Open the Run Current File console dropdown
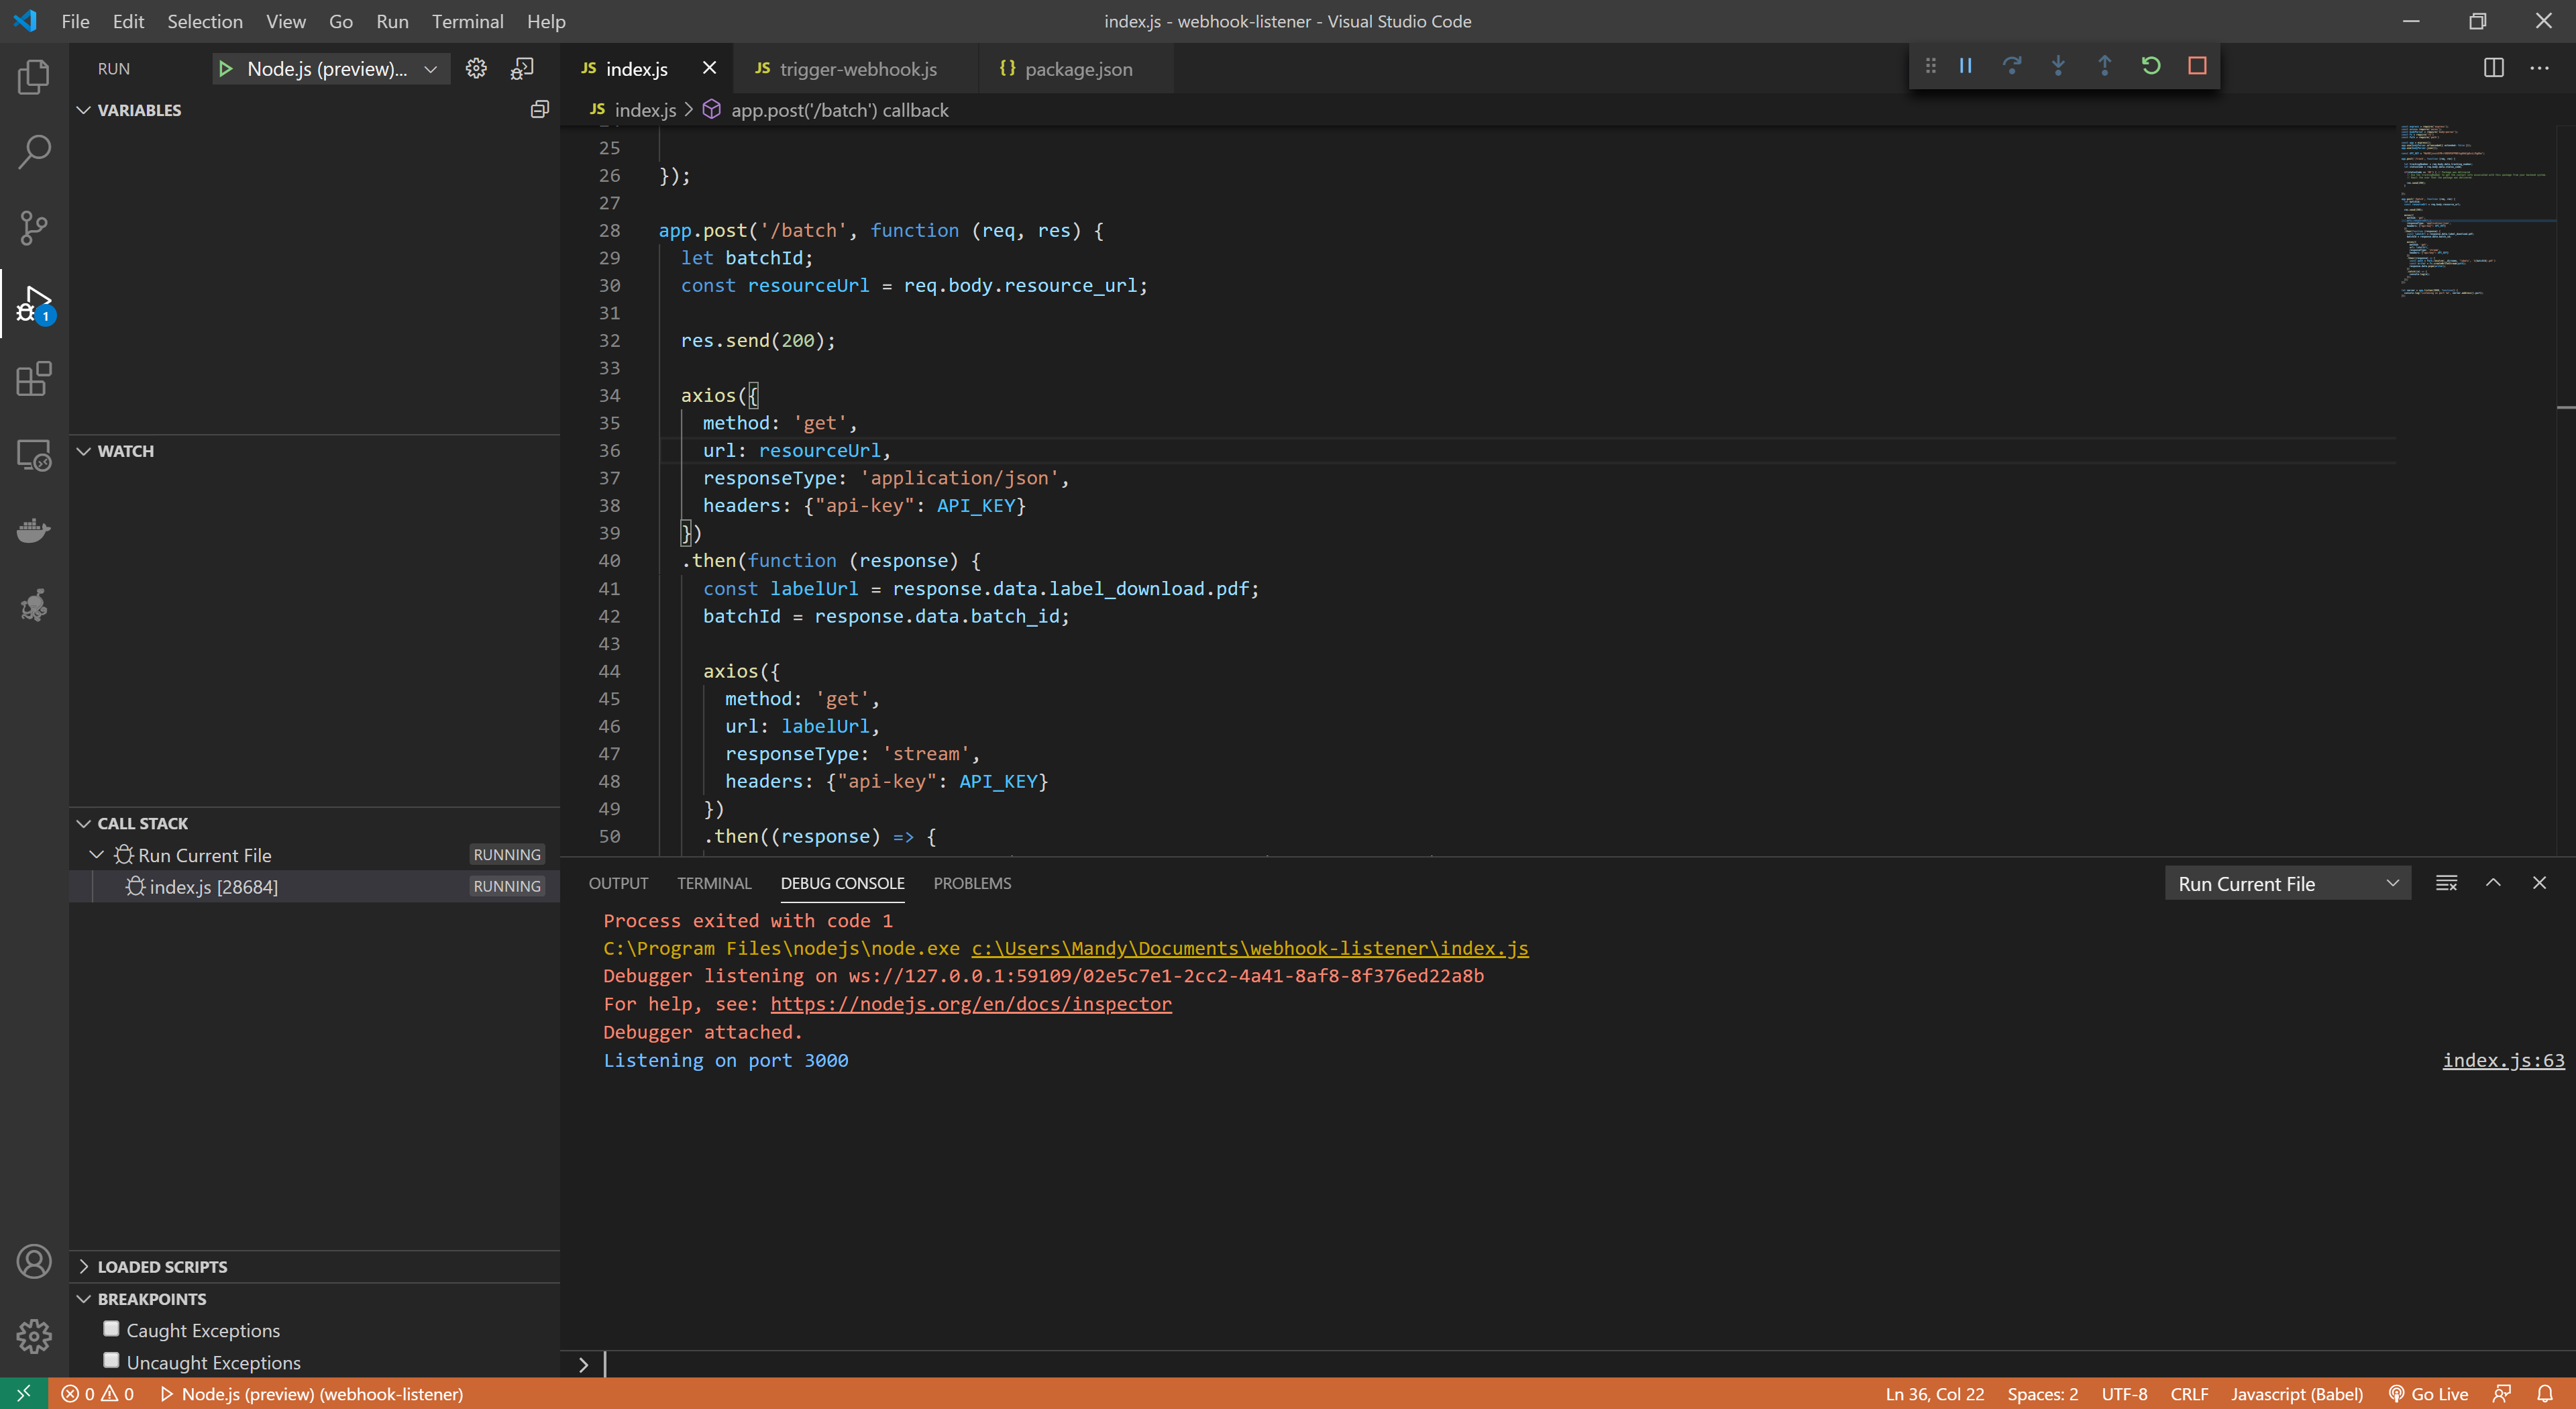Image resolution: width=2576 pixels, height=1409 pixels. click(2287, 884)
